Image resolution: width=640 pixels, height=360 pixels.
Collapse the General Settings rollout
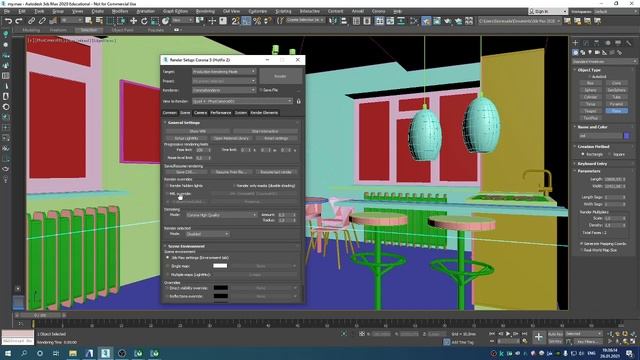pos(184,122)
